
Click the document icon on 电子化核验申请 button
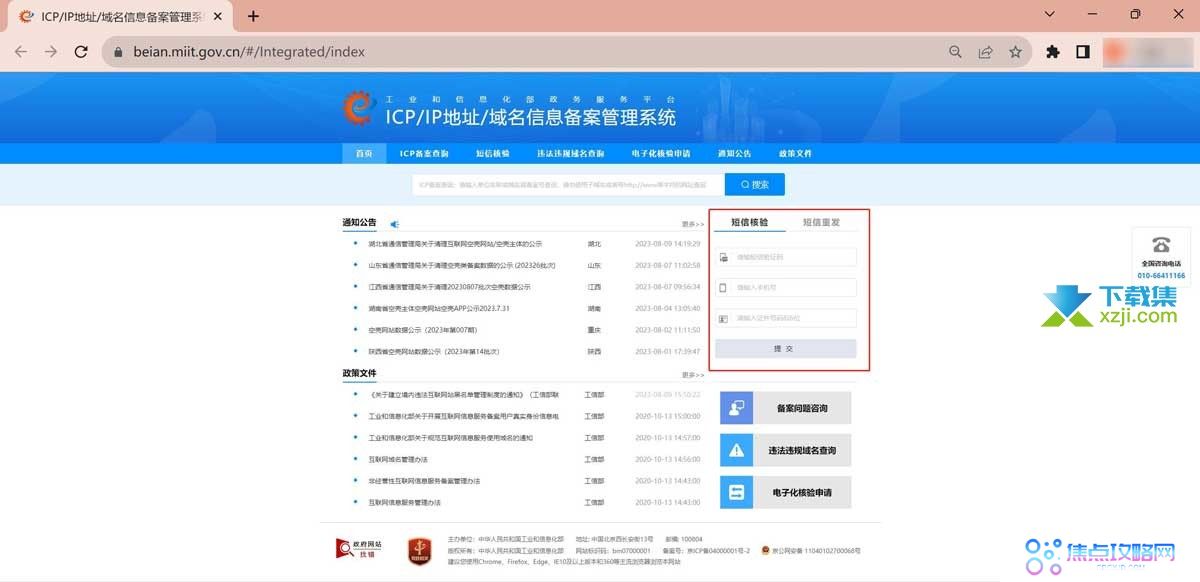point(736,492)
